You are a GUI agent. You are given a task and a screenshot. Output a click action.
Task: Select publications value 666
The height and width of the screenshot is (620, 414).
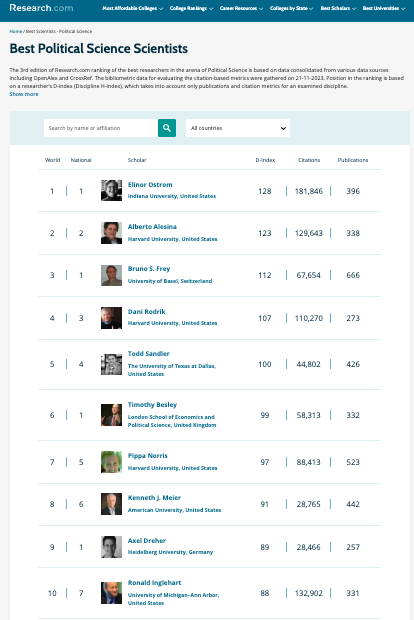coord(353,275)
